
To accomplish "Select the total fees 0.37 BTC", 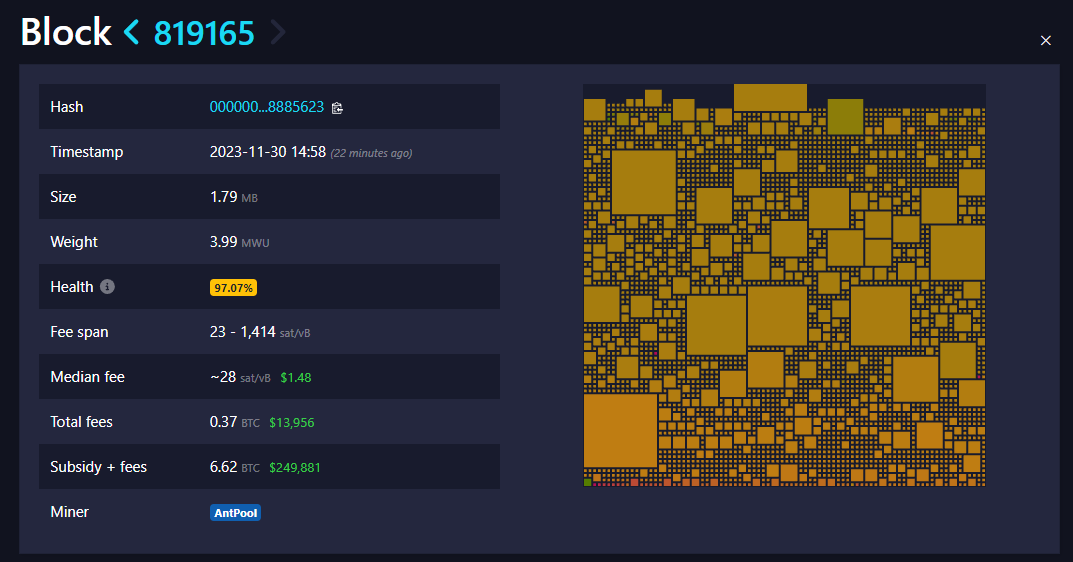I will [235, 422].
